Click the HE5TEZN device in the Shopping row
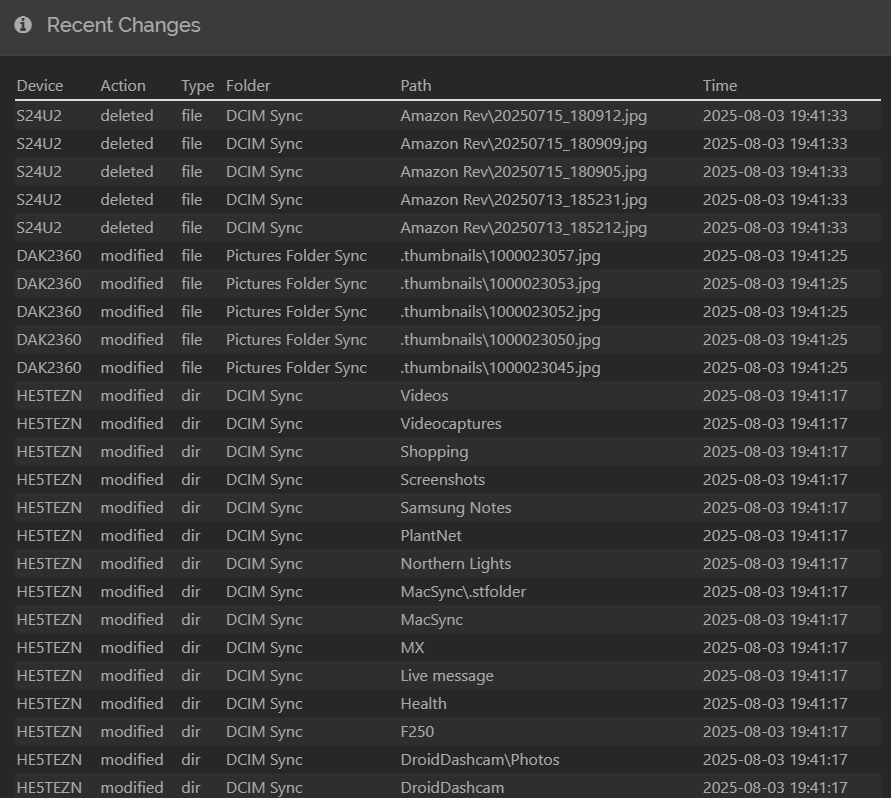The width and height of the screenshot is (891, 798). [49, 452]
